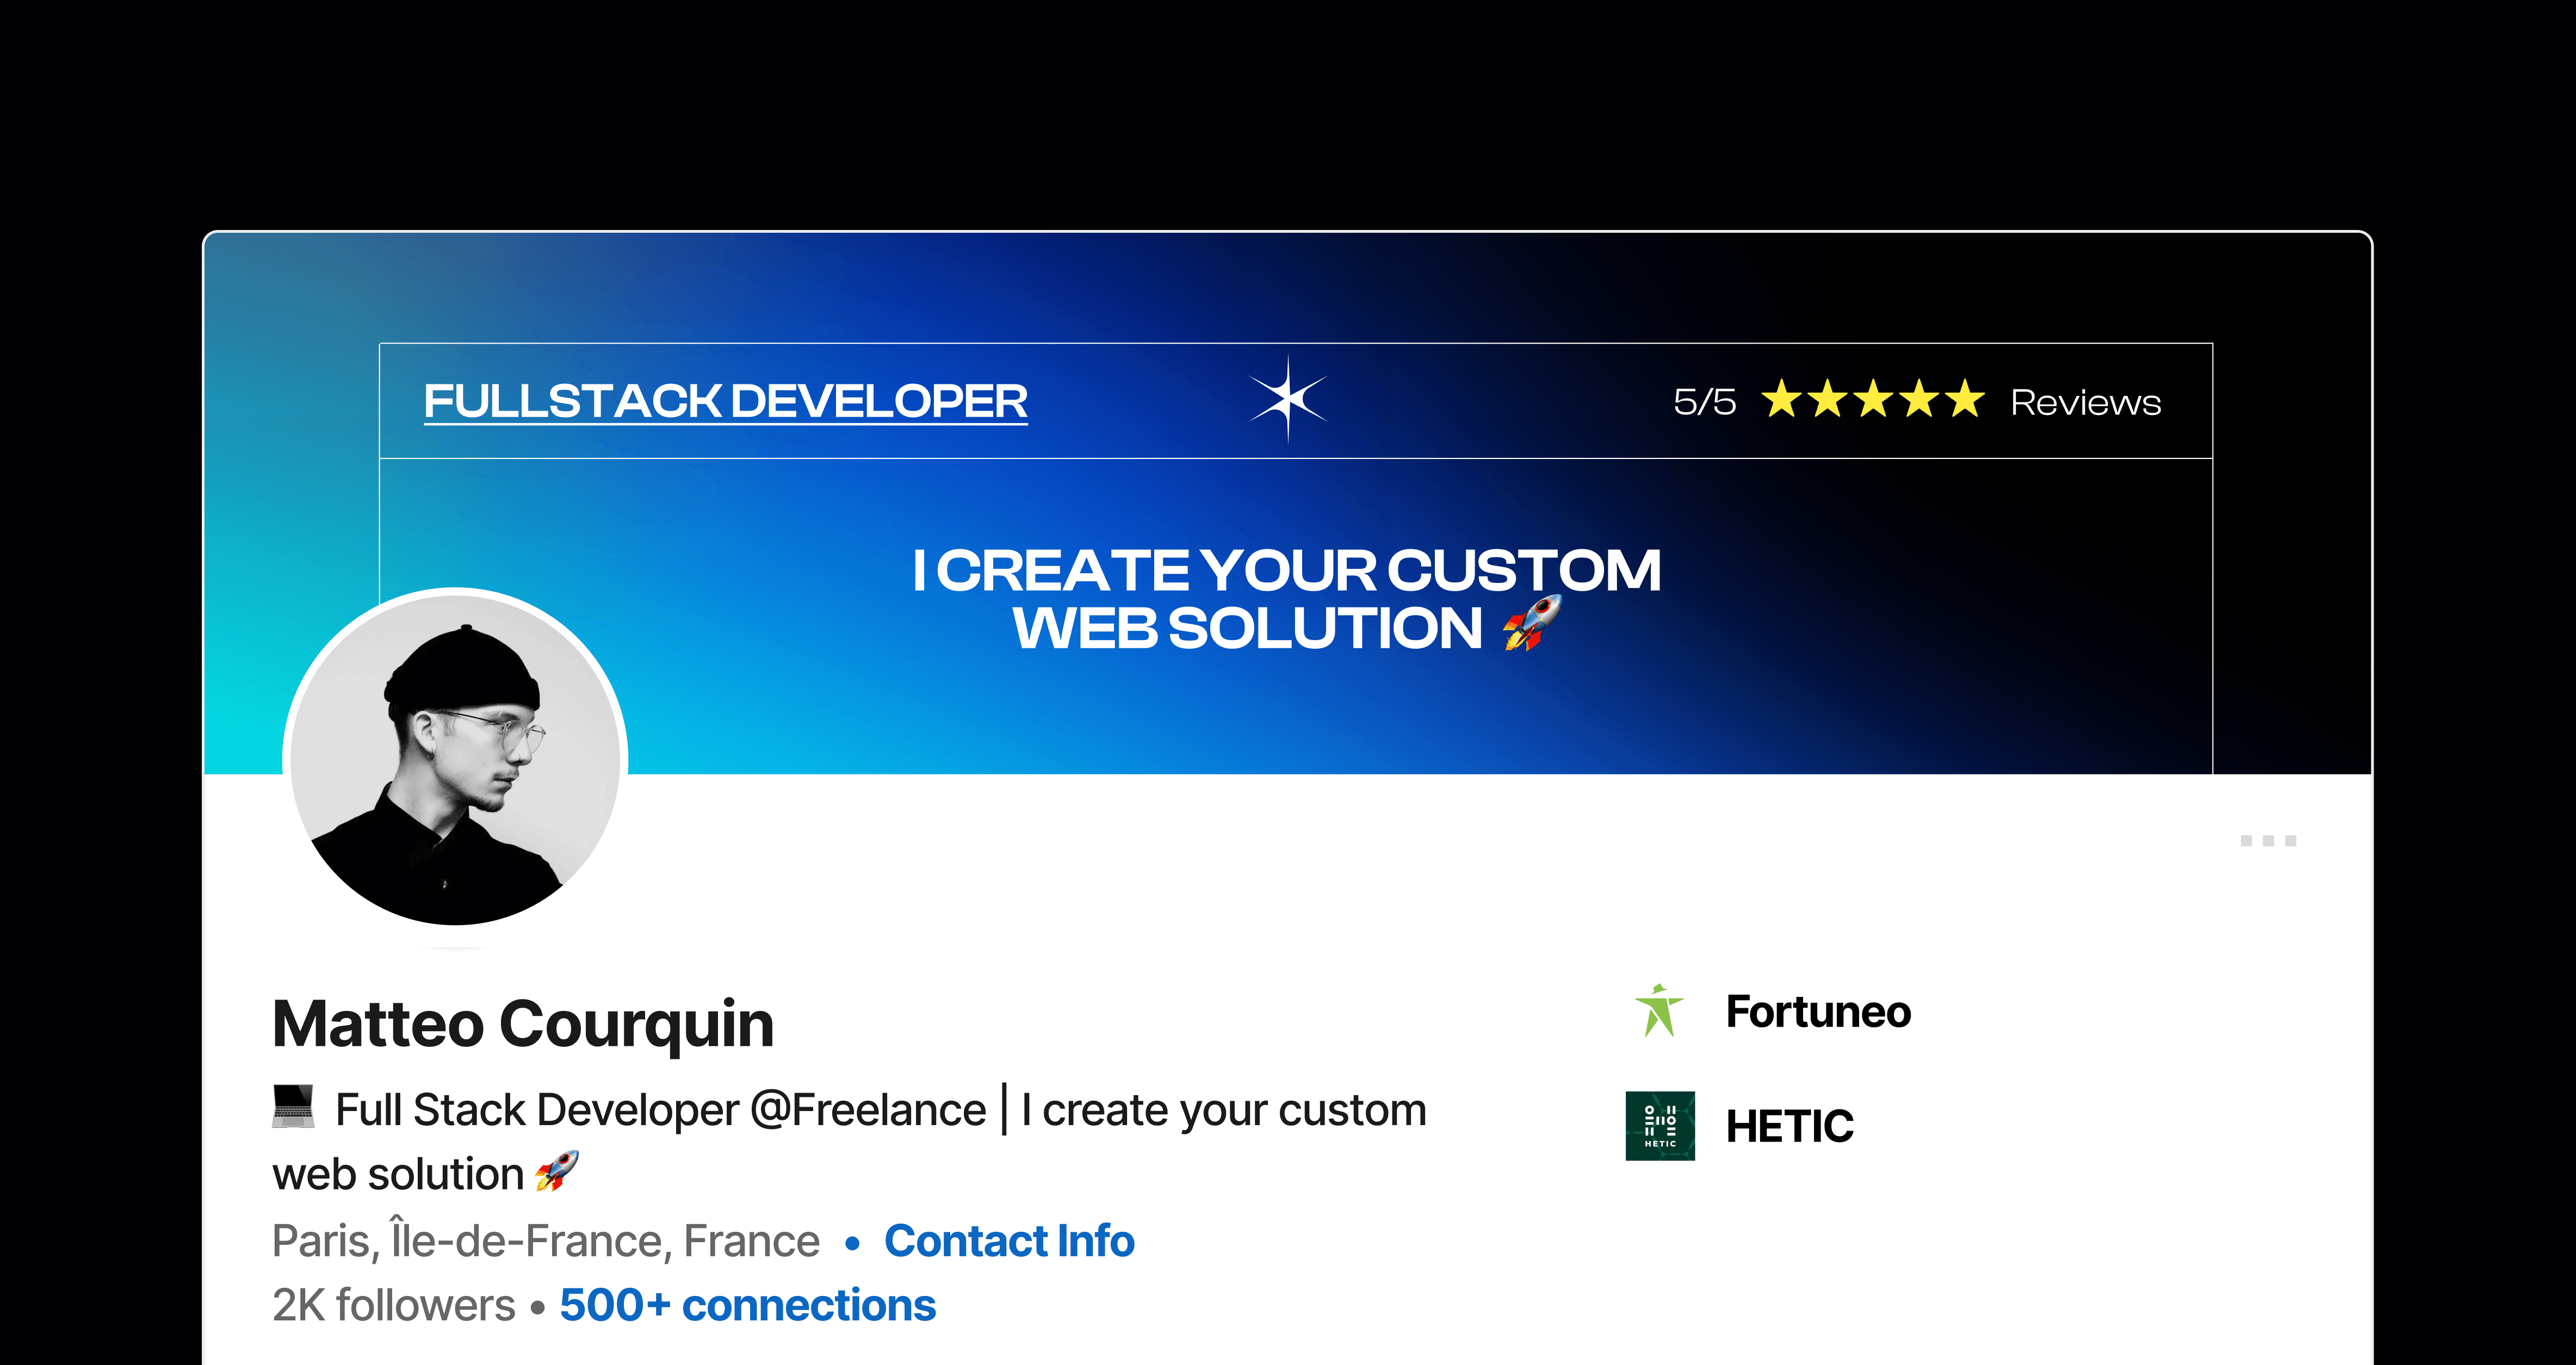
Task: Click the FULLSTACK DEVELOPER underlined title
Action: 725,401
